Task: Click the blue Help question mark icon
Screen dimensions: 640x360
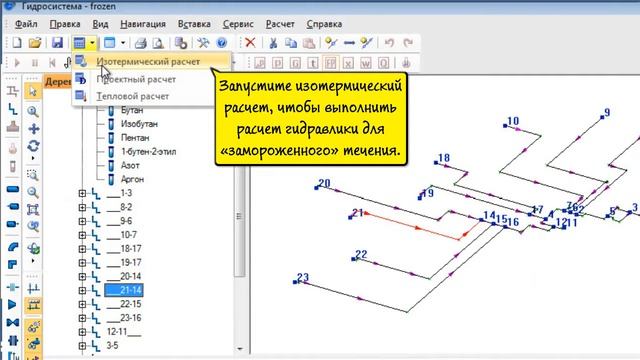Action: pos(221,42)
